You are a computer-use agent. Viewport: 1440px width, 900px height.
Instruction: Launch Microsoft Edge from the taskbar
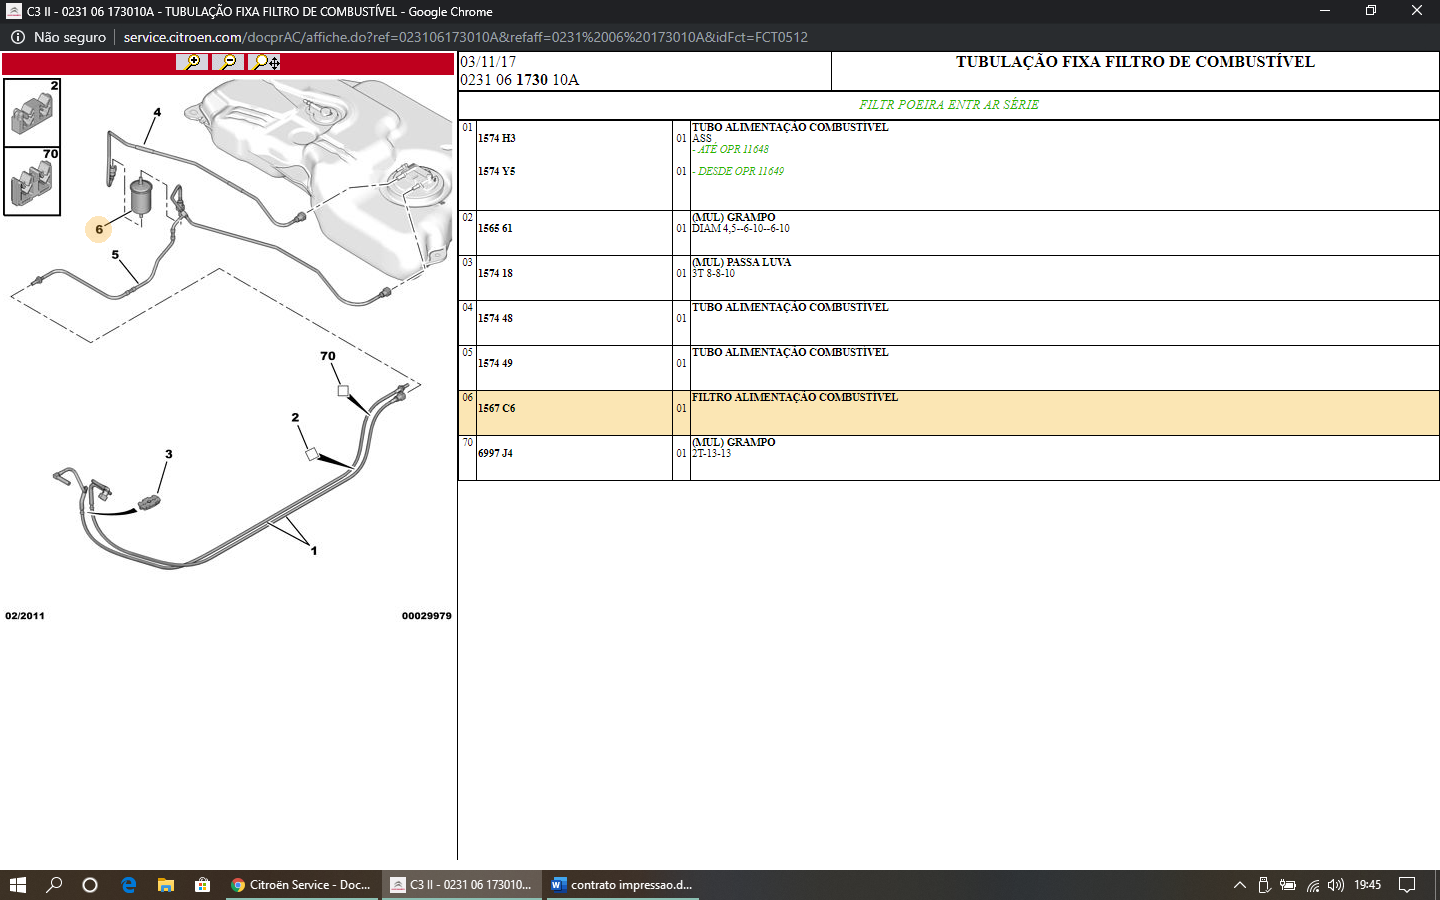coord(129,885)
